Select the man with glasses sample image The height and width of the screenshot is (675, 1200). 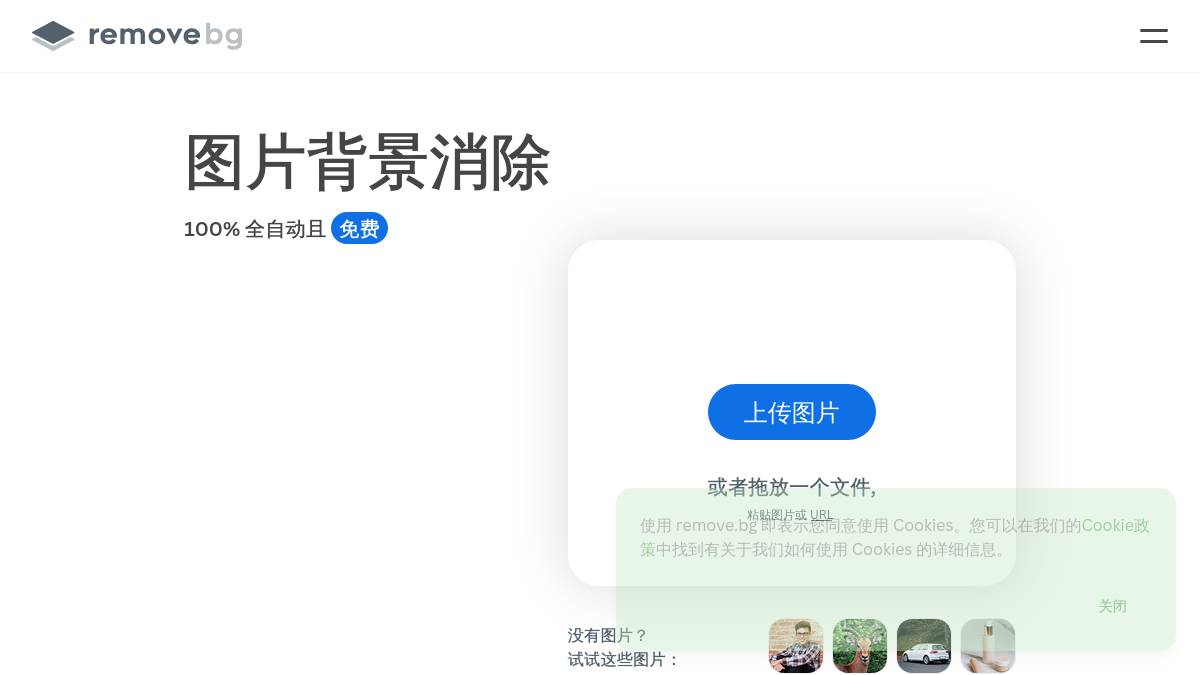[796, 646]
